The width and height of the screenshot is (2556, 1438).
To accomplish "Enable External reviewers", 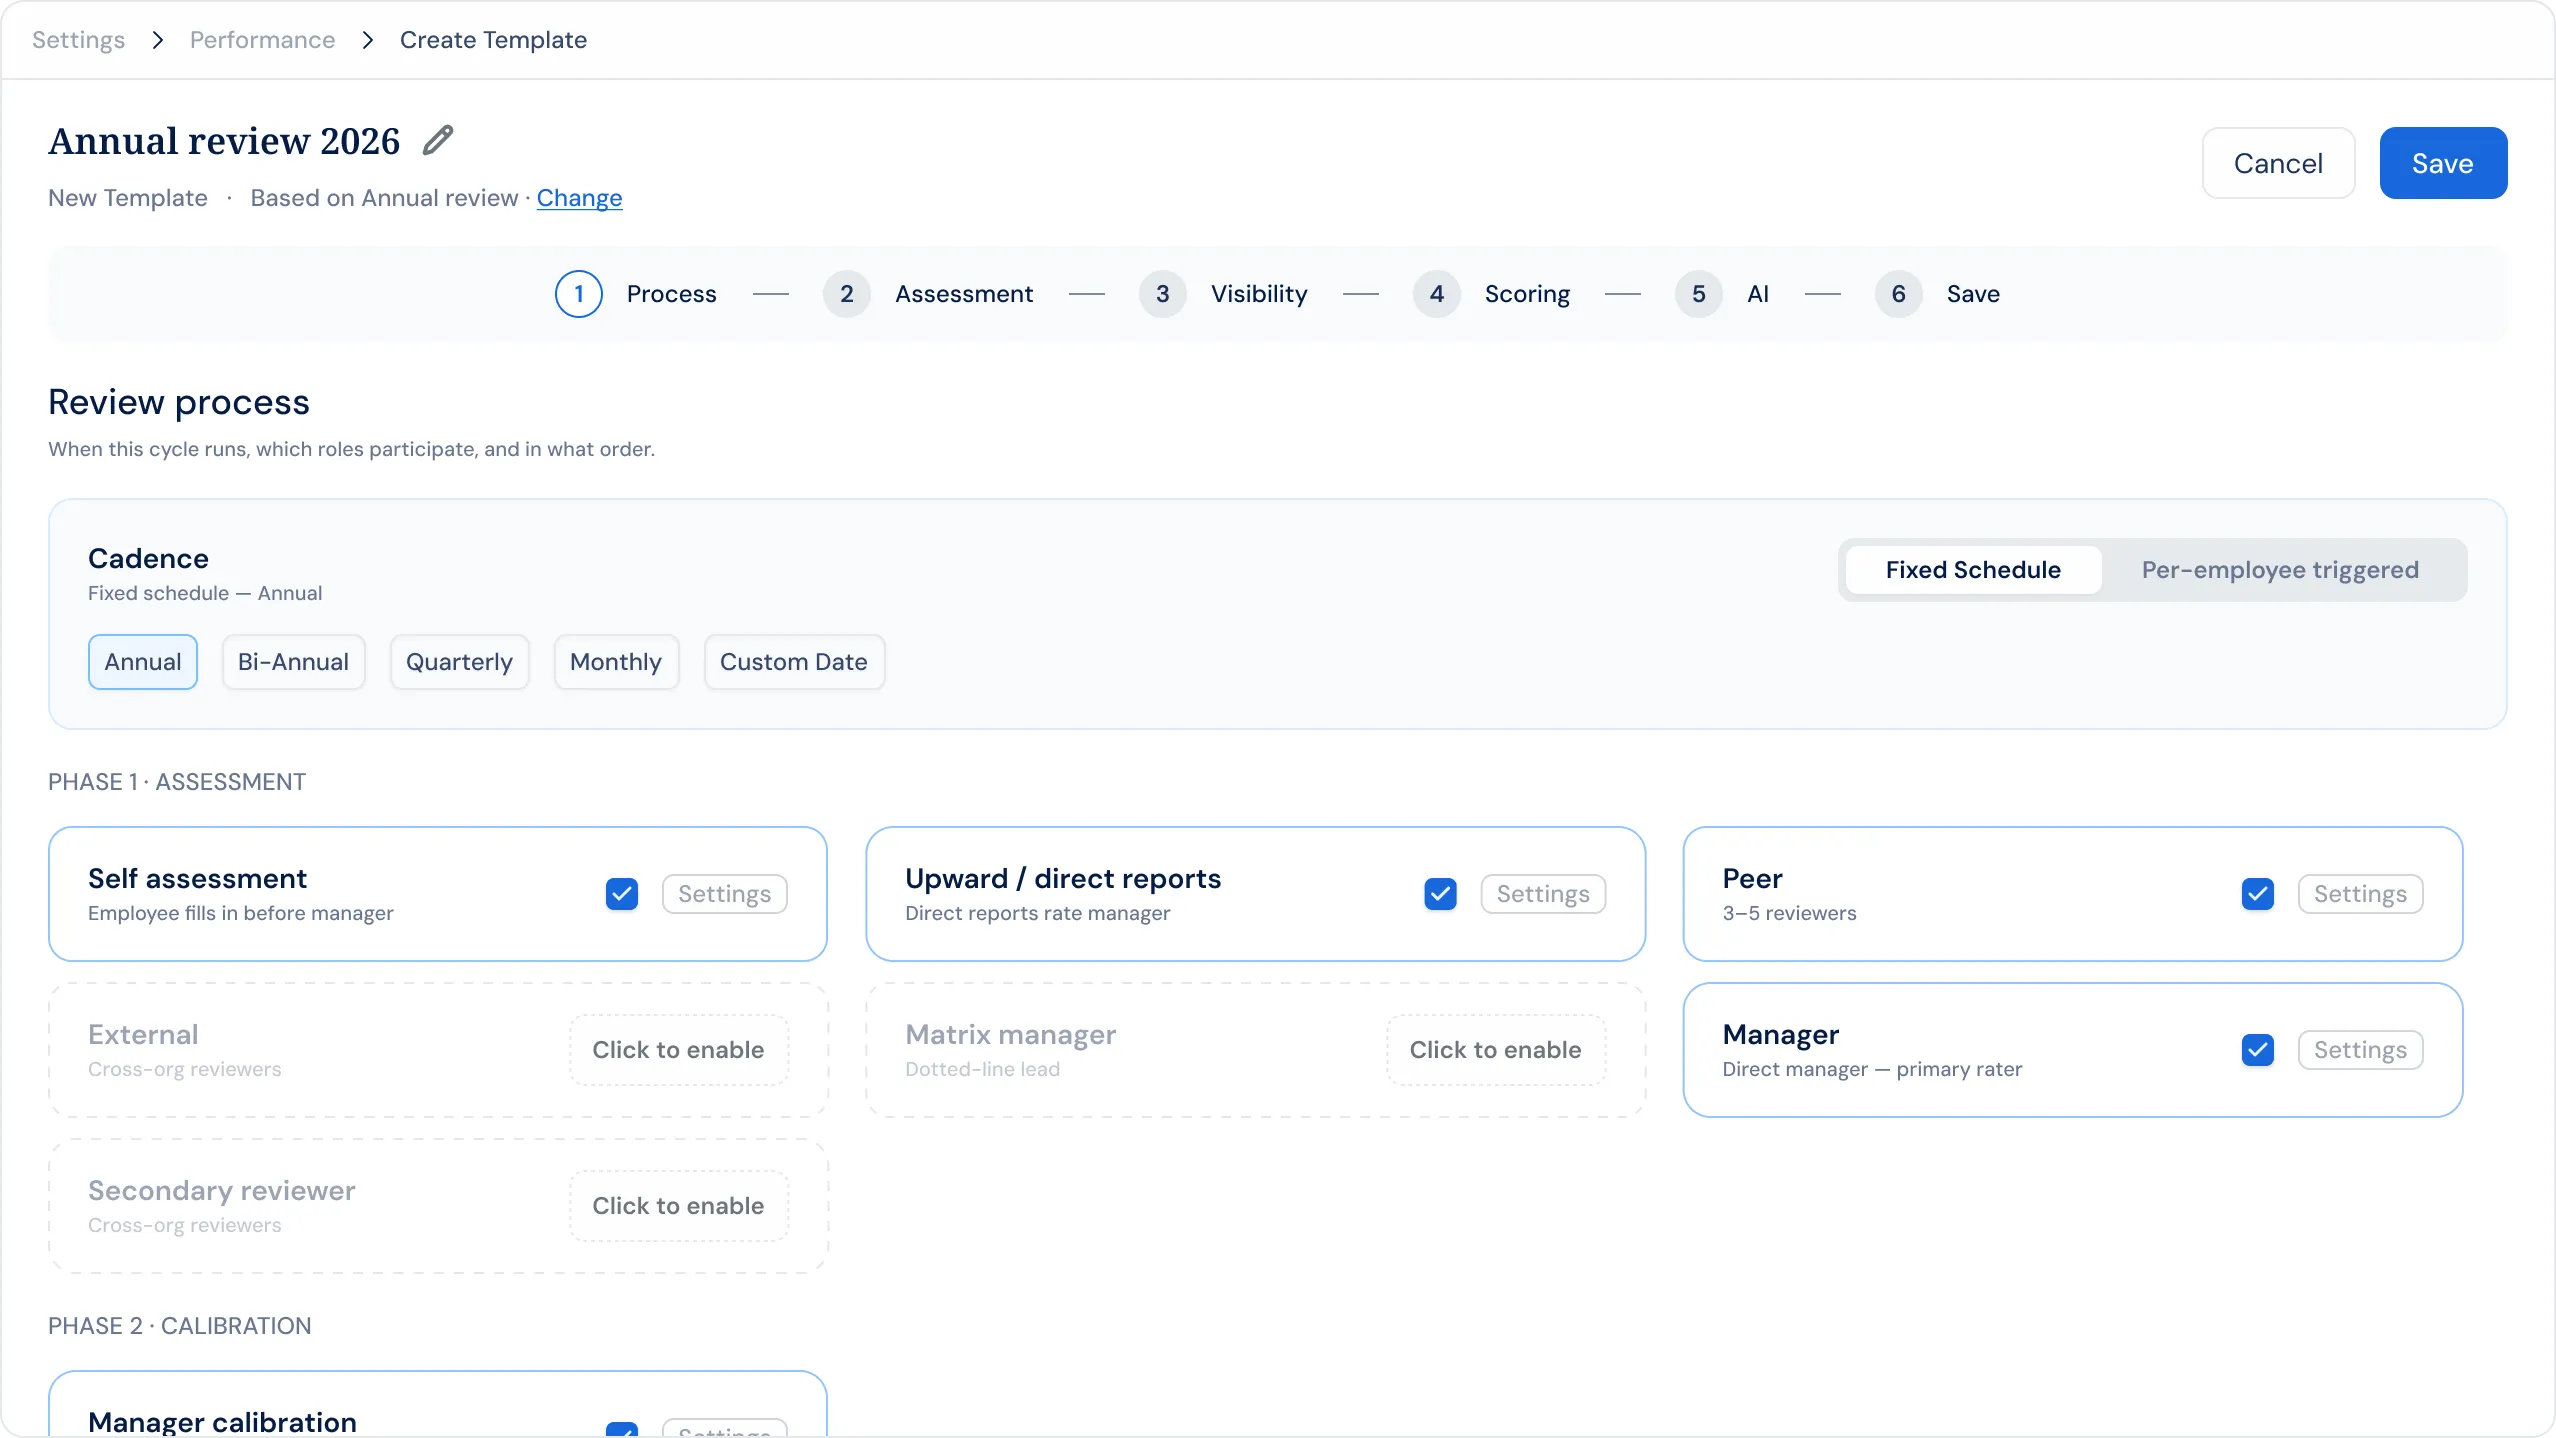I will (679, 1050).
